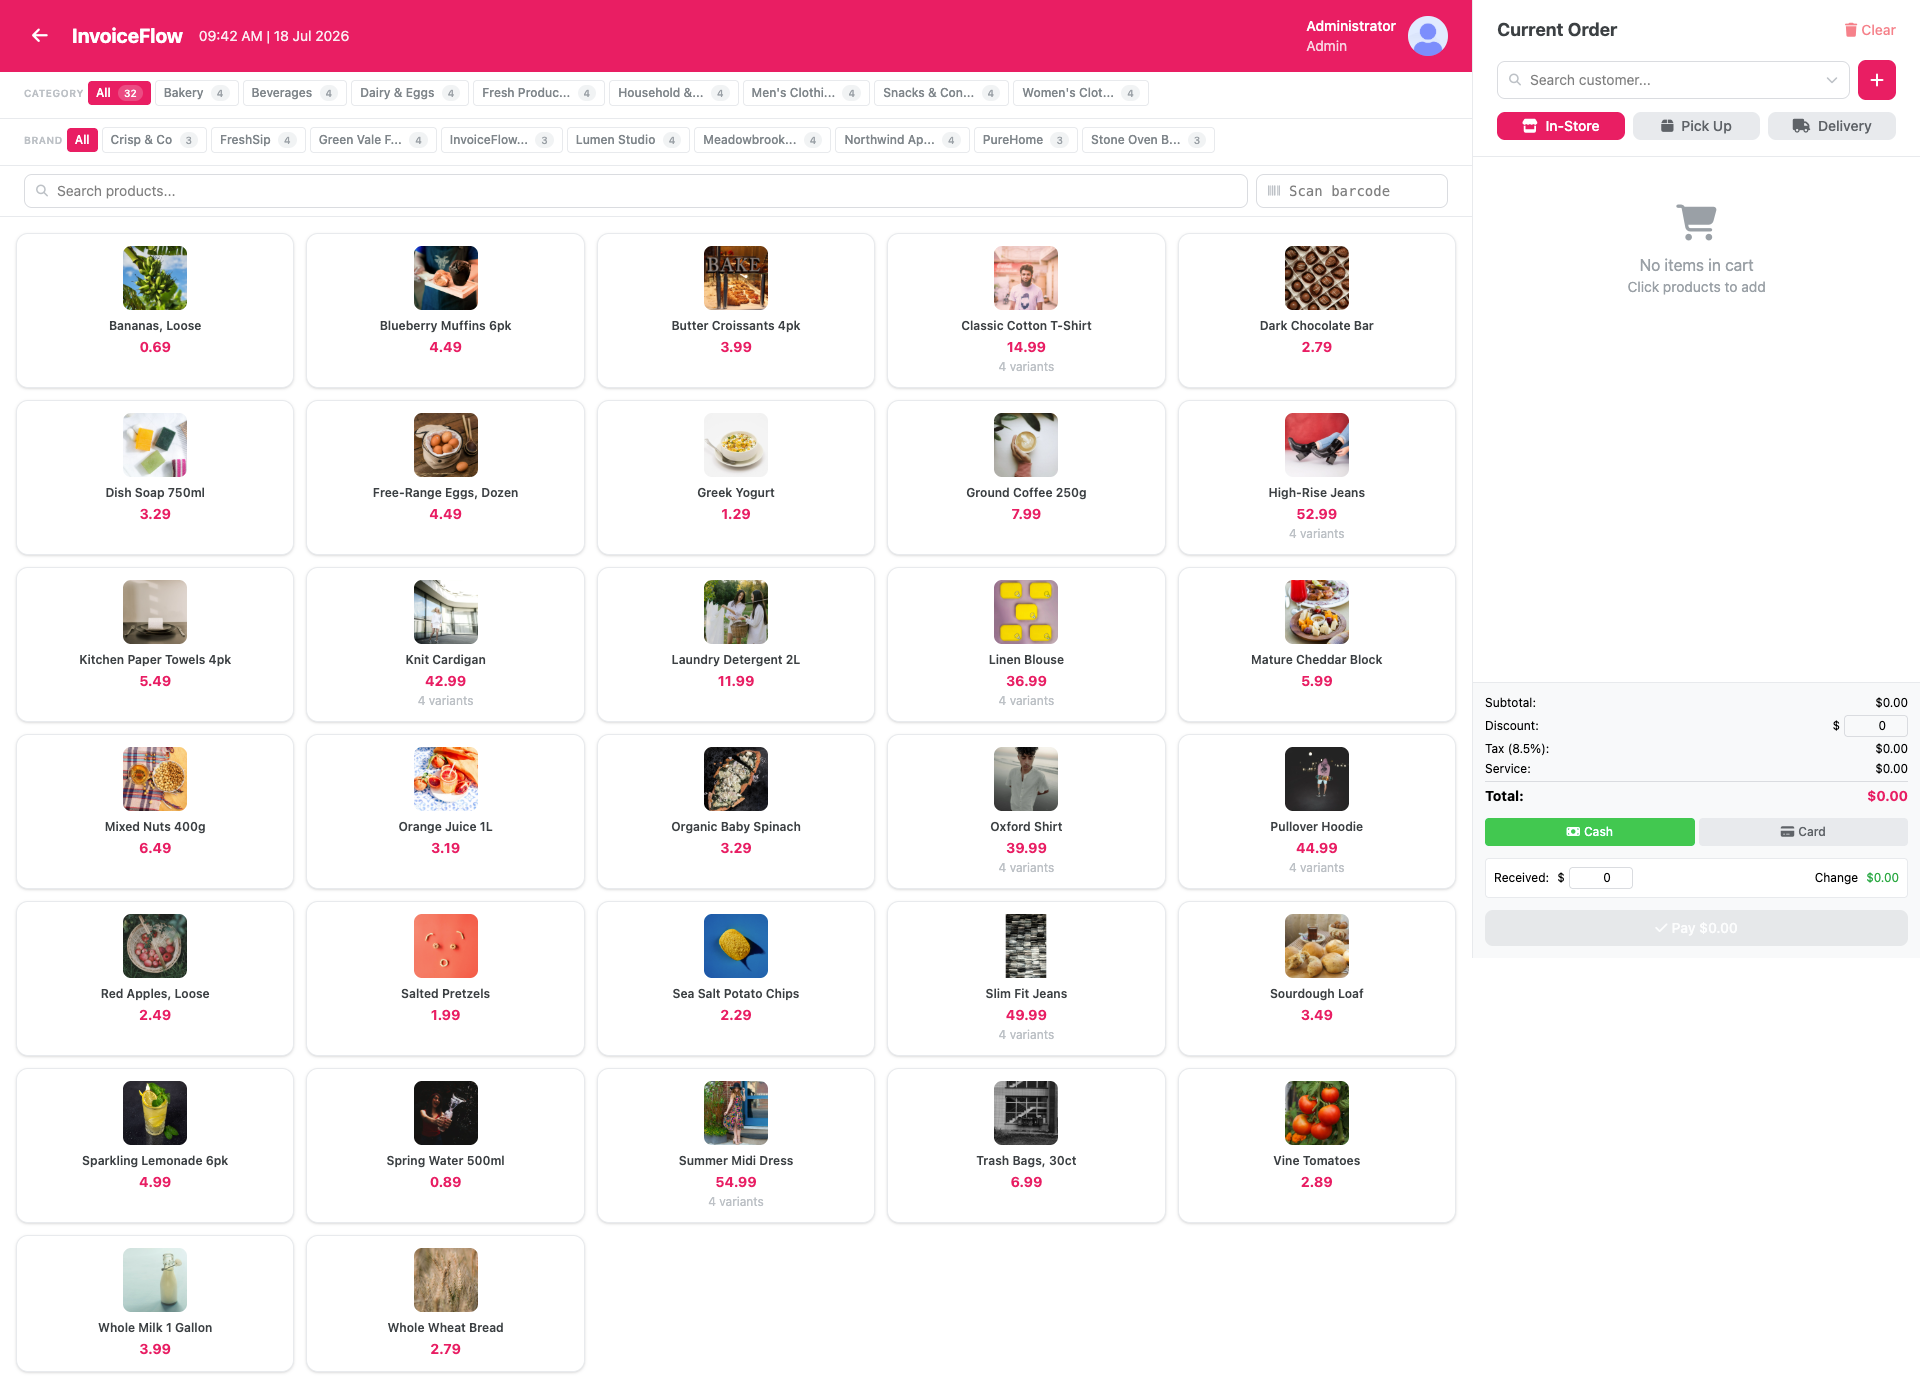1920x1388 pixels.
Task: Click the plus add-customer icon button
Action: click(1876, 80)
